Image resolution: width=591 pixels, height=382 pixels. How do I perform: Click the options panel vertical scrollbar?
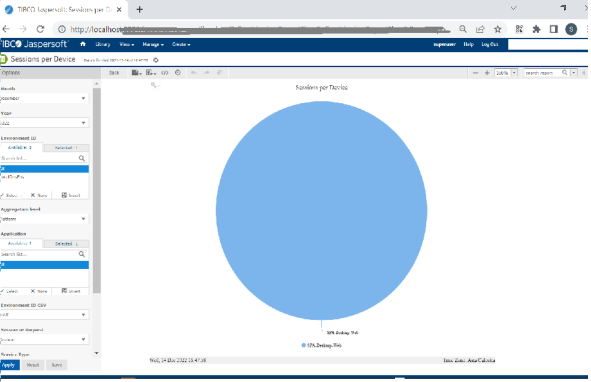pyautogui.click(x=96, y=190)
